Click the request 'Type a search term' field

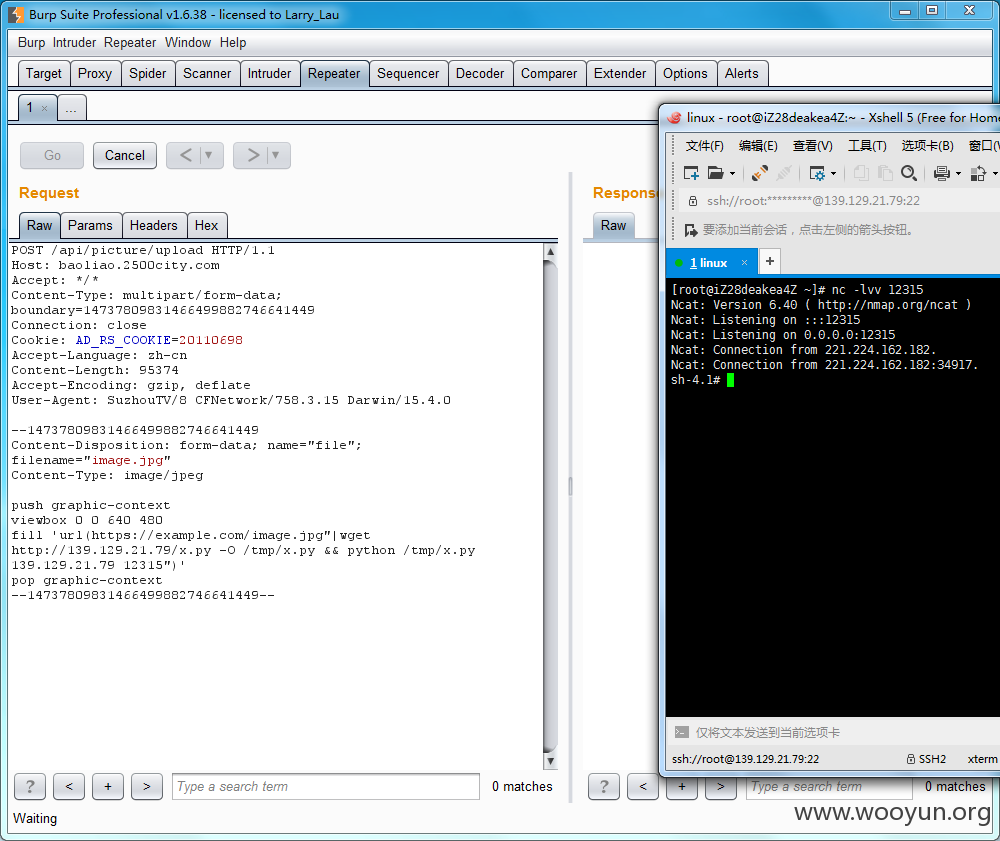[x=325, y=787]
